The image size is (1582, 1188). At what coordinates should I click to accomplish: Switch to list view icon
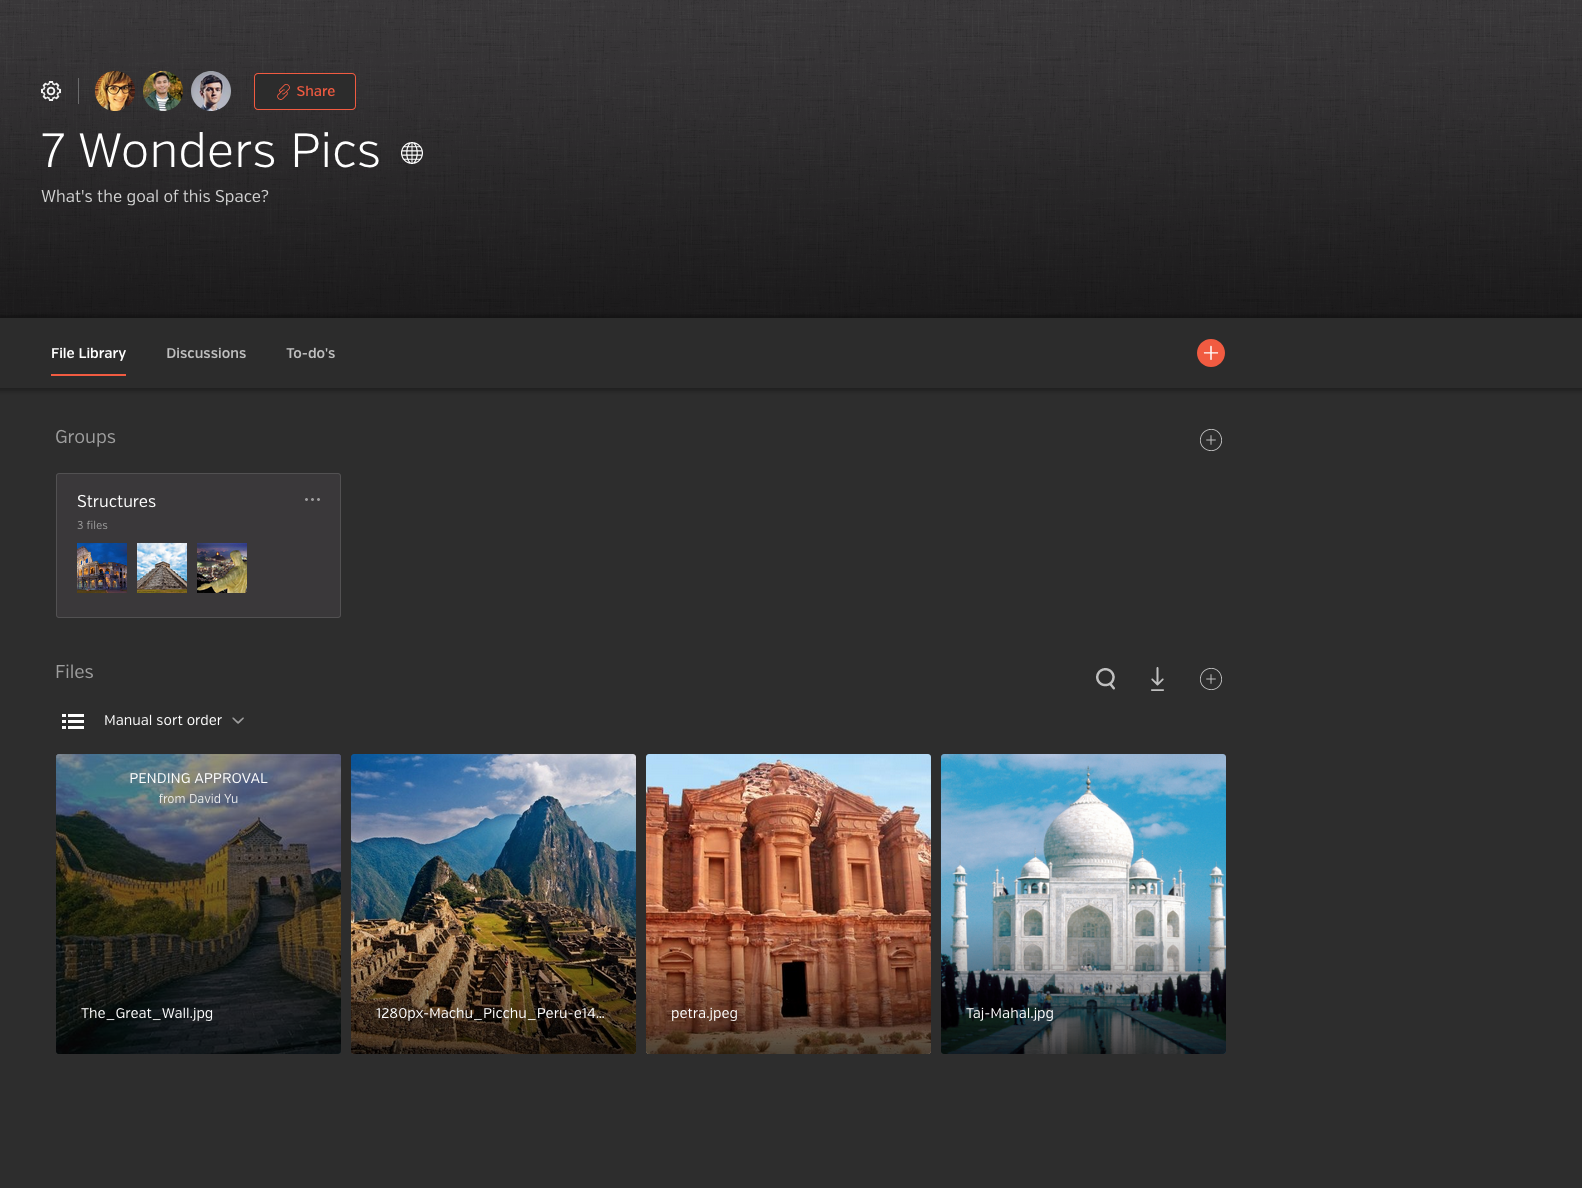(73, 721)
